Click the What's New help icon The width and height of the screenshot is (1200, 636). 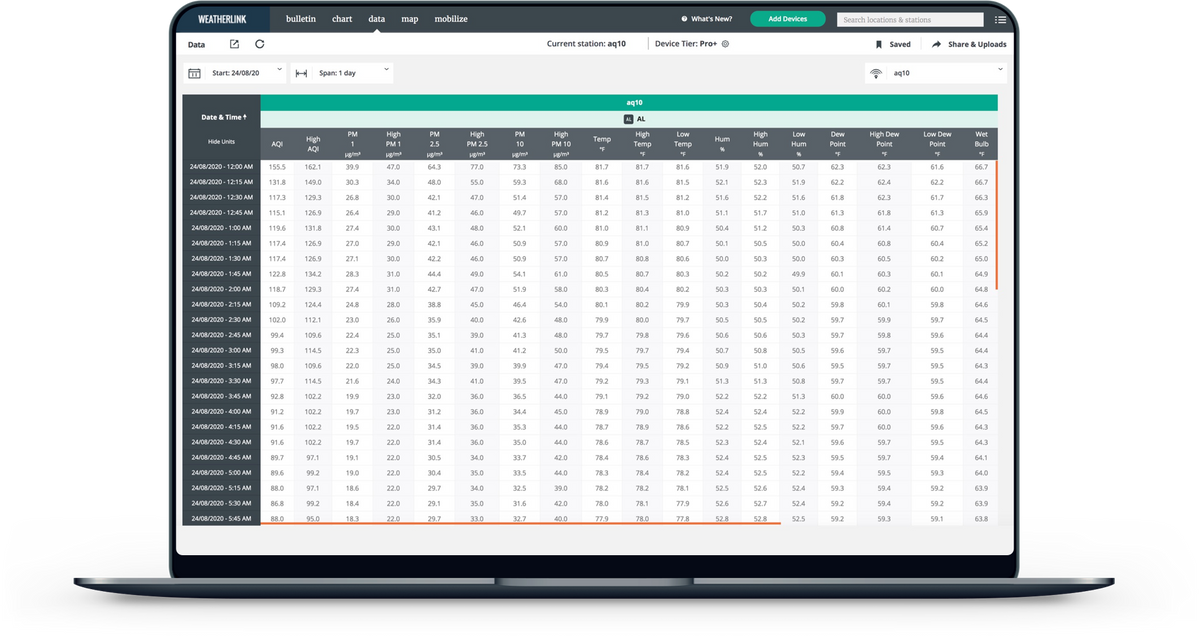[x=684, y=19]
